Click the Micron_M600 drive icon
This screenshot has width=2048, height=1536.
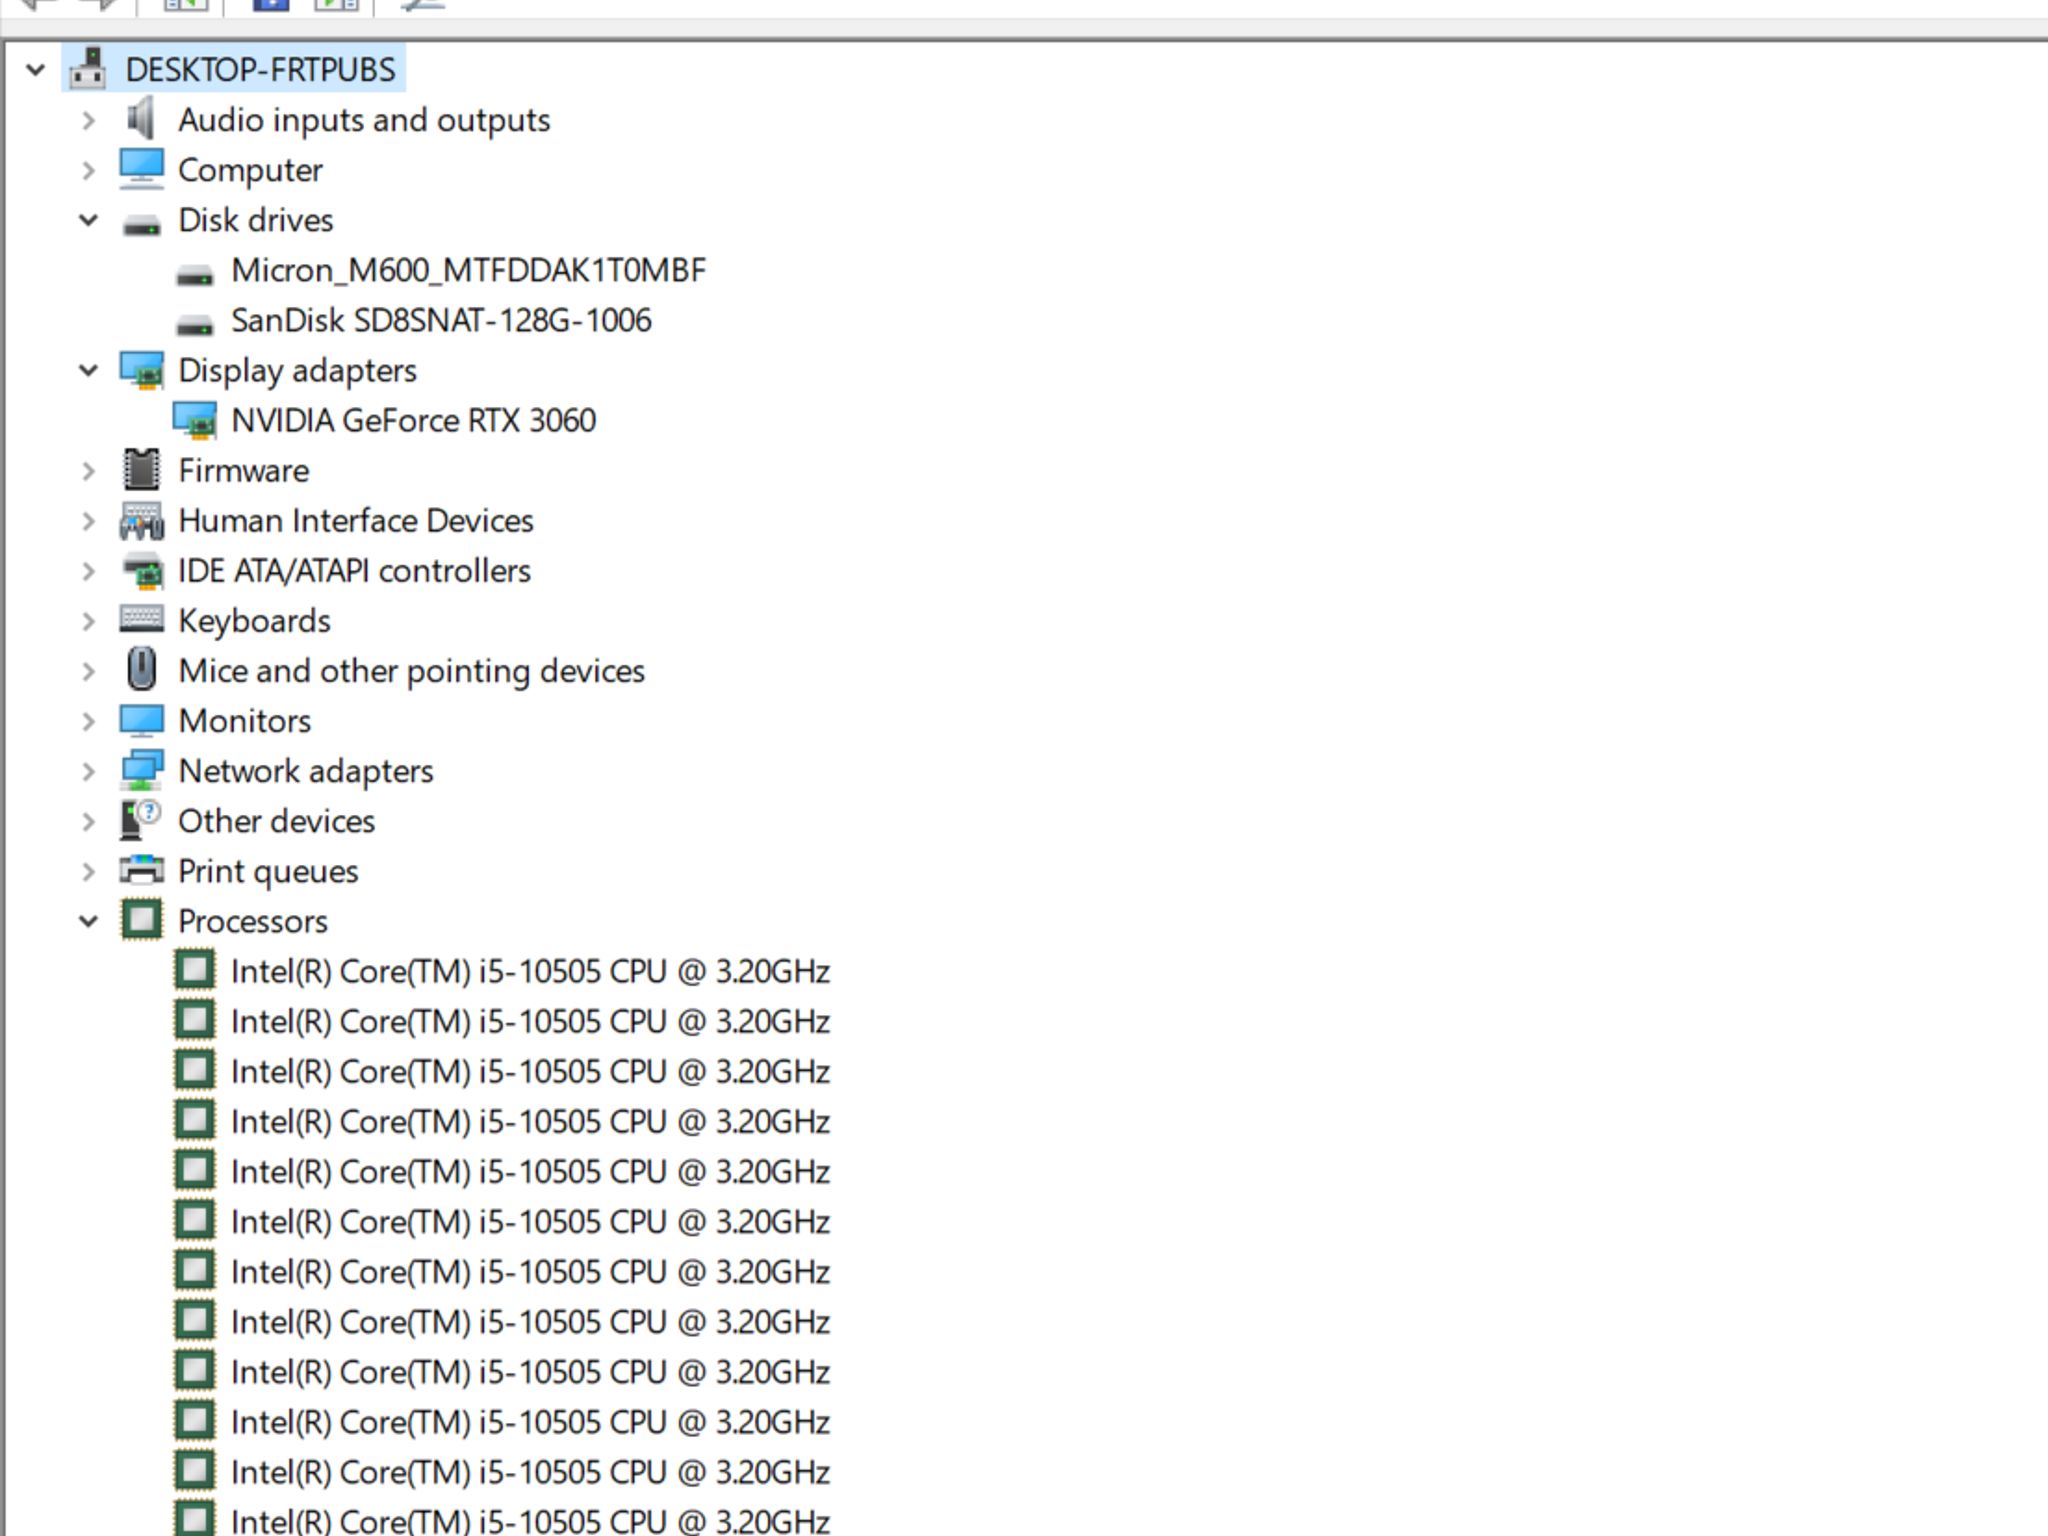(194, 274)
